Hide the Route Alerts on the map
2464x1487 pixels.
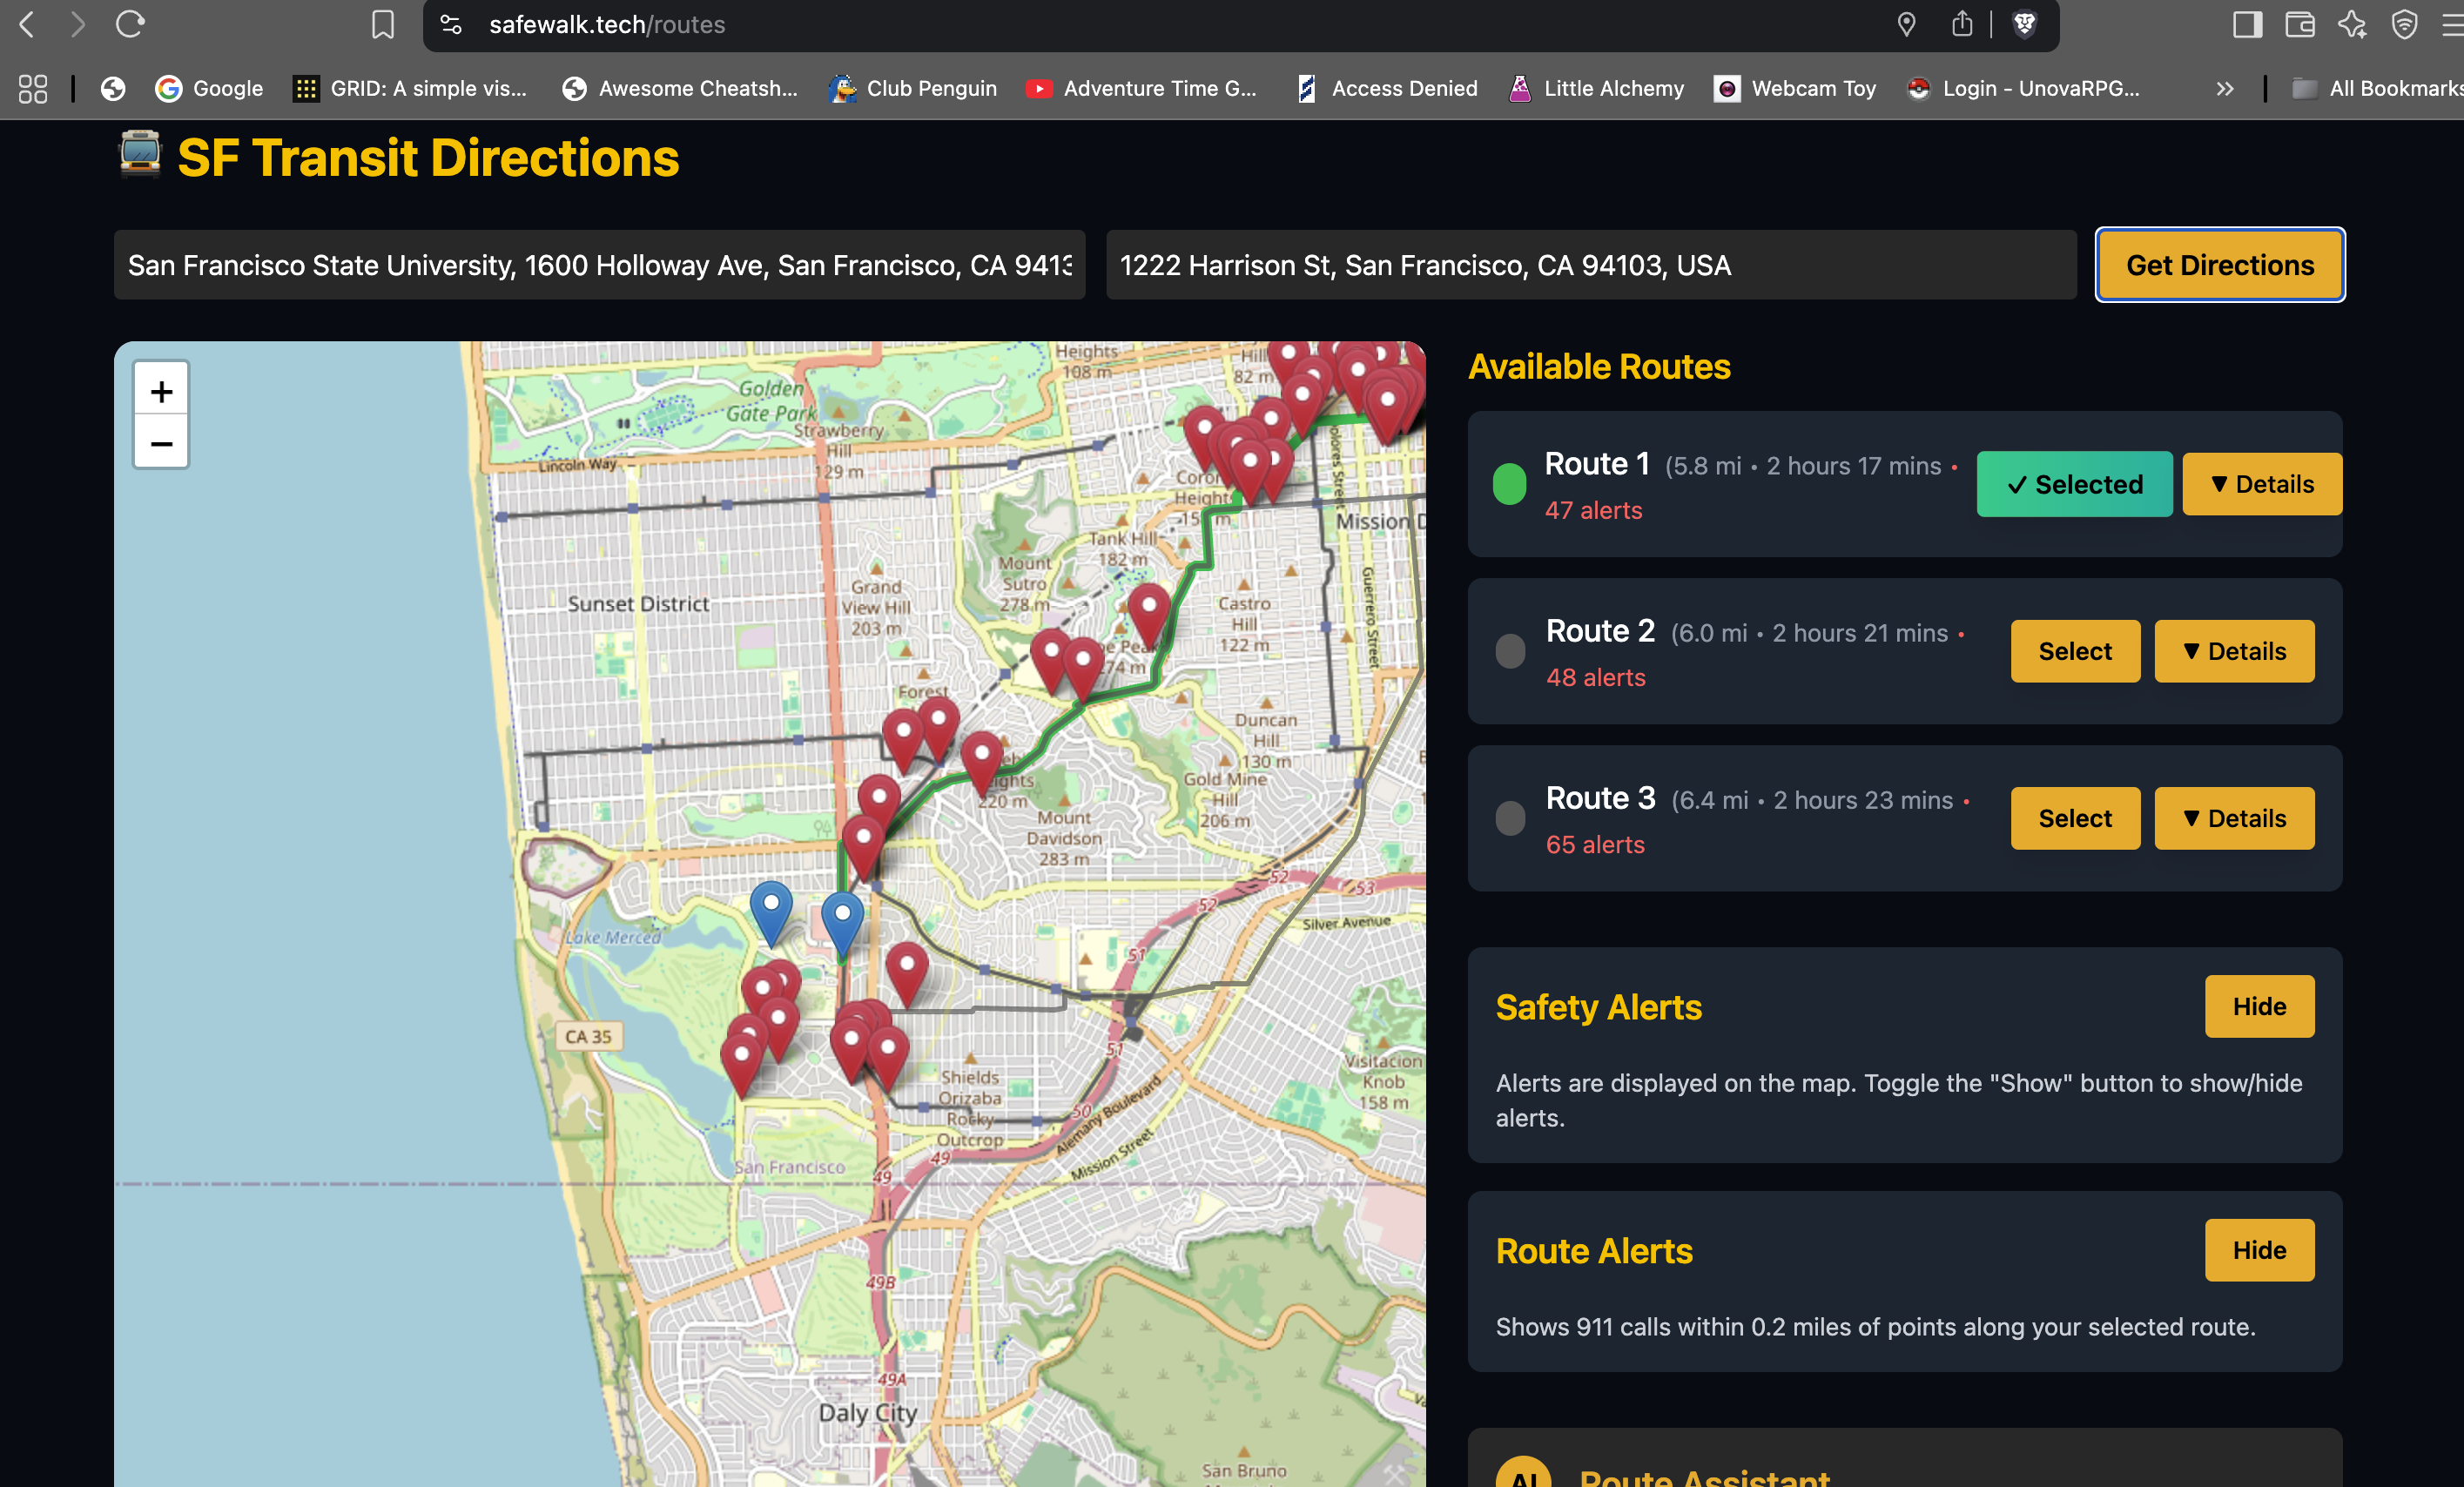[x=2258, y=1250]
